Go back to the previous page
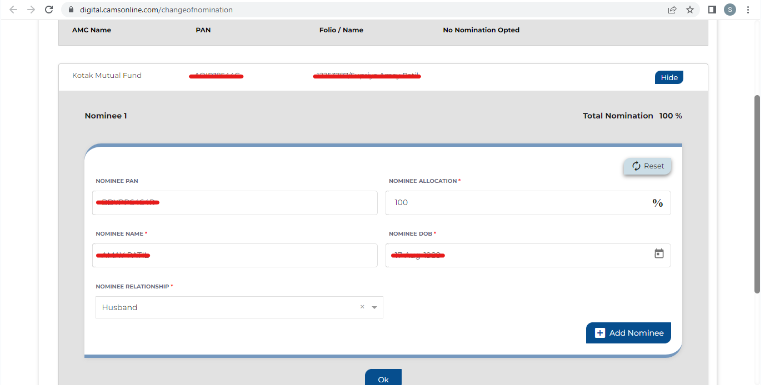The image size is (761, 385). tap(13, 10)
